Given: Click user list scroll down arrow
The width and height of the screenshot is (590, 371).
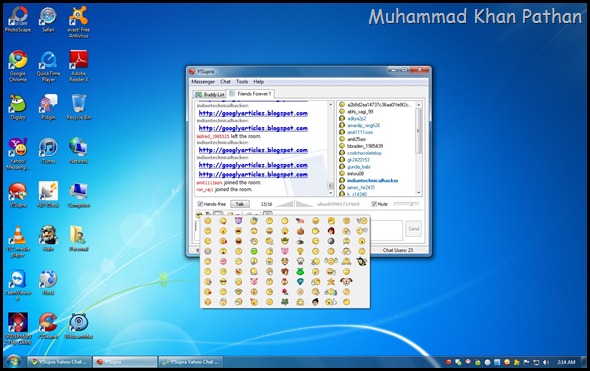Looking at the screenshot, I should click(418, 193).
